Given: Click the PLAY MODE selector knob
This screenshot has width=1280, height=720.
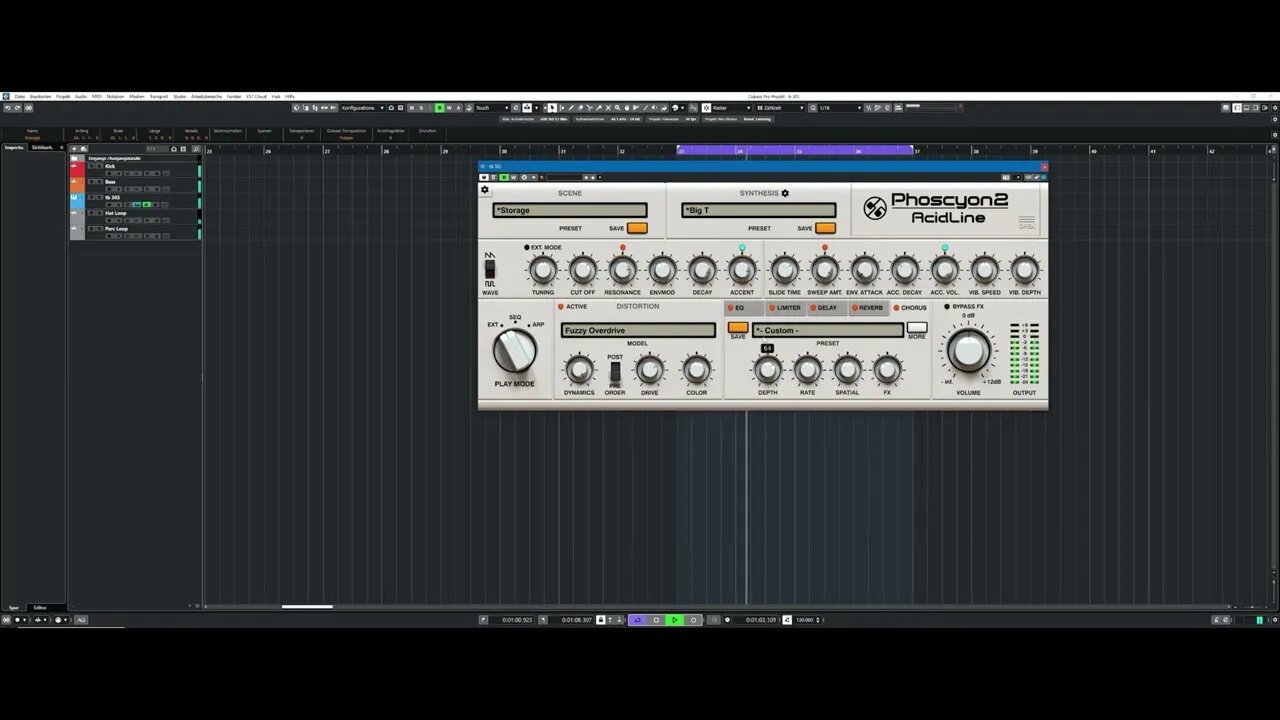Looking at the screenshot, I should click(514, 351).
